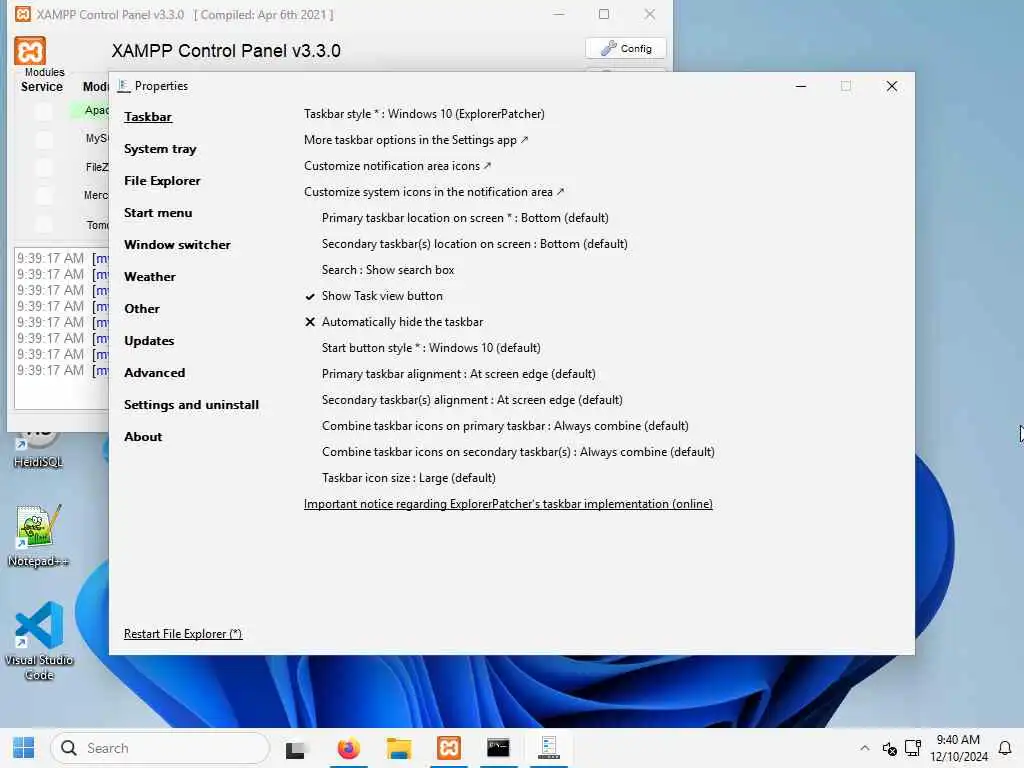The image size is (1024, 768).
Task: Click the XAMPP logo in Control Panel
Action: (x=30, y=50)
